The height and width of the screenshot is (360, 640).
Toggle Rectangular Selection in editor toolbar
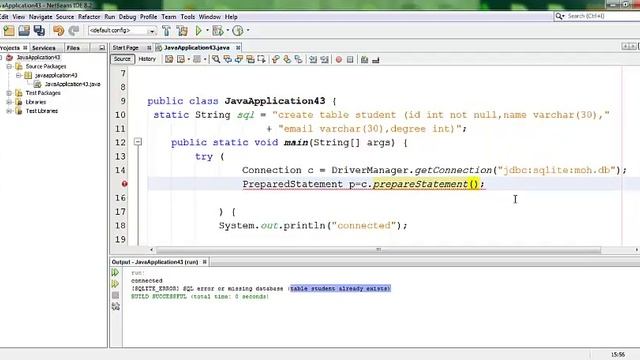[261, 60]
